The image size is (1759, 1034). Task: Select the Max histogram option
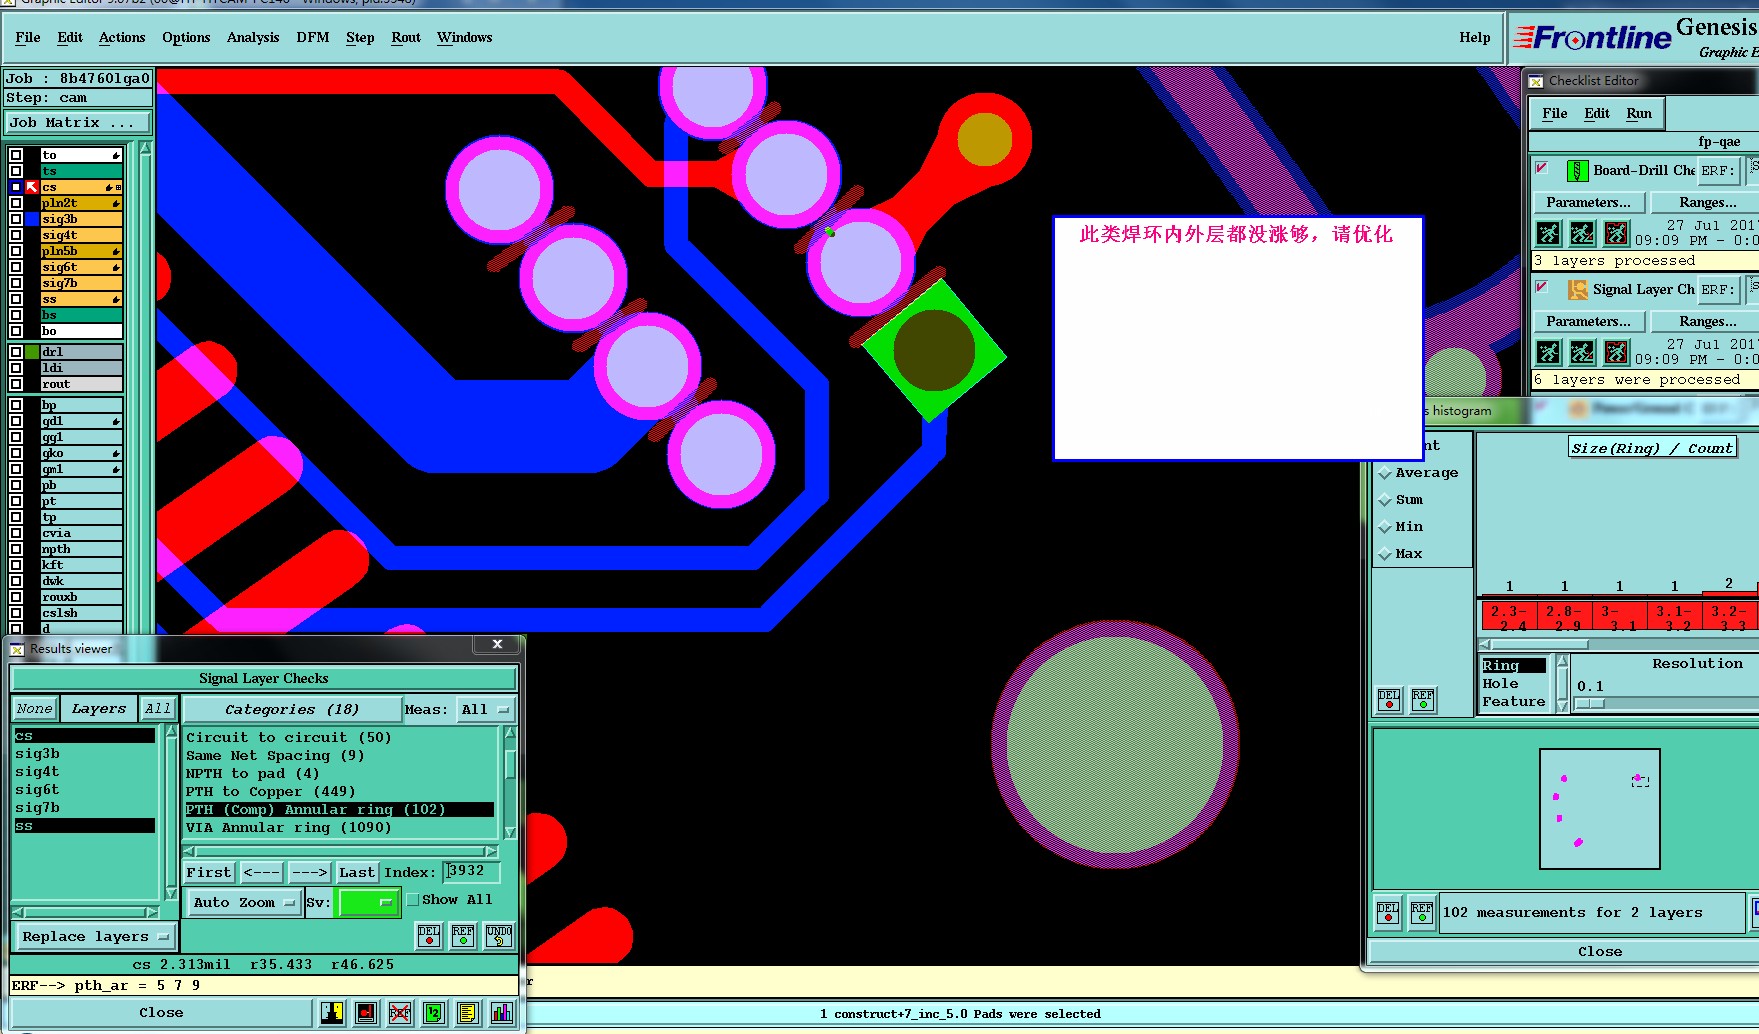(x=1385, y=554)
